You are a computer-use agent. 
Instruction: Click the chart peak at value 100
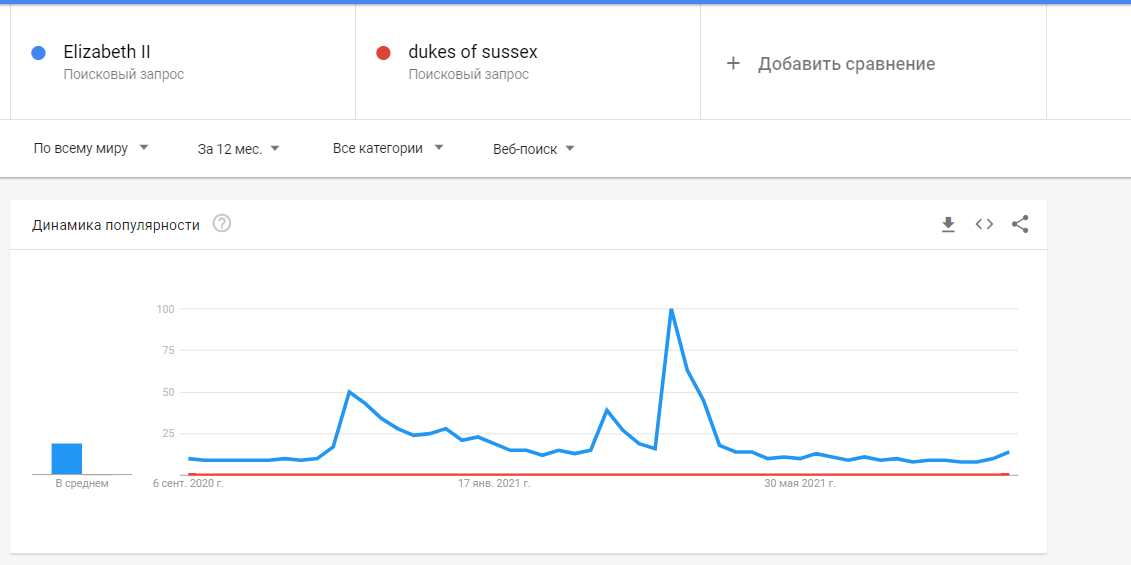672,310
